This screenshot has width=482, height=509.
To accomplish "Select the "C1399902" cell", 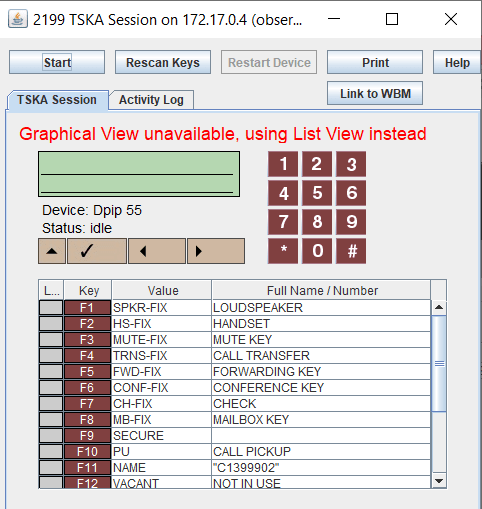I will pos(321,468).
